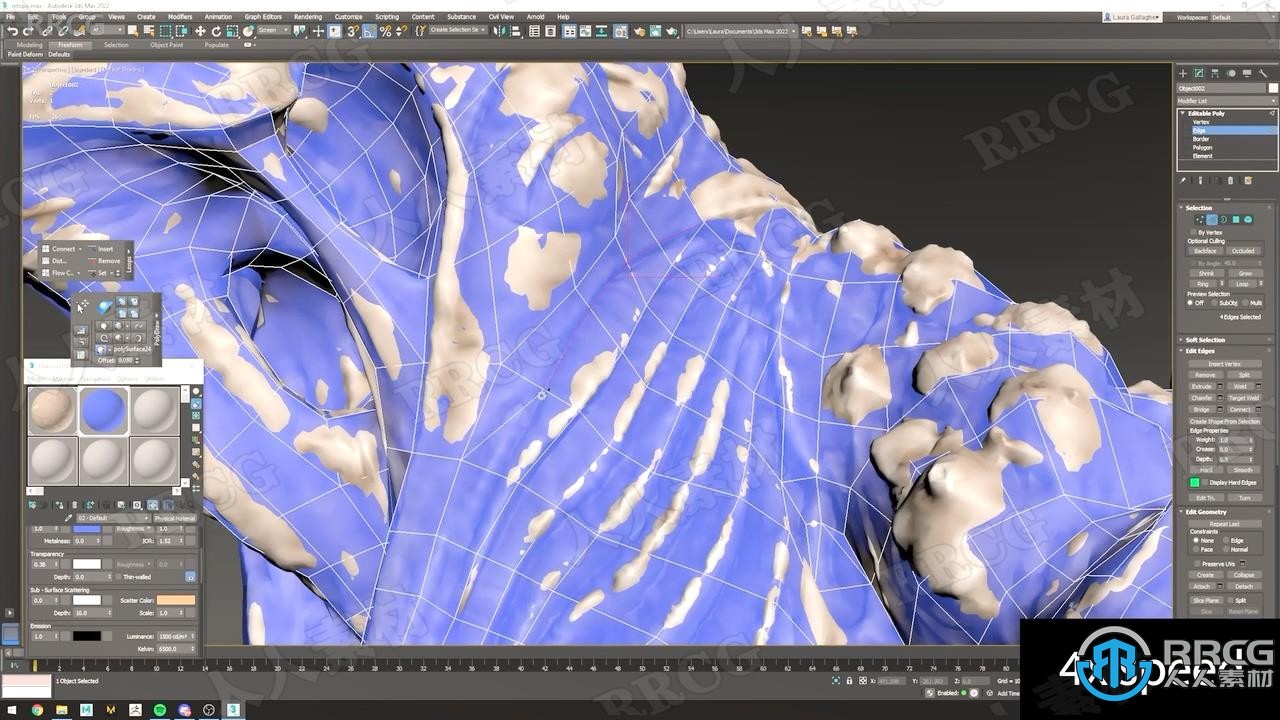Launch Spotify from the taskbar
1280x720 pixels.
point(160,710)
